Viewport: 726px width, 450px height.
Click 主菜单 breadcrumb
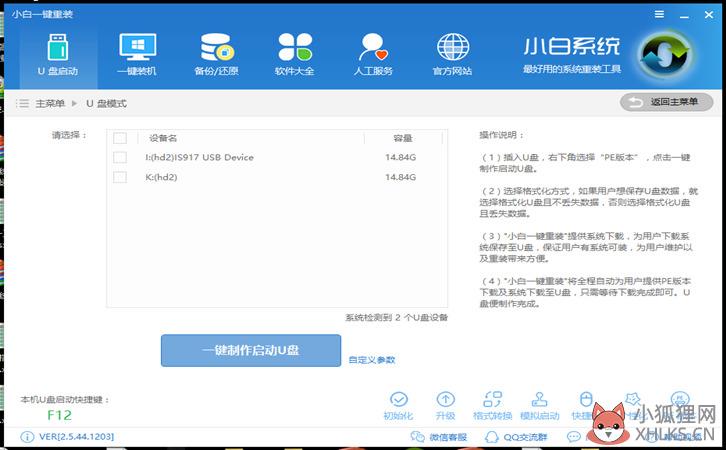click(50, 103)
